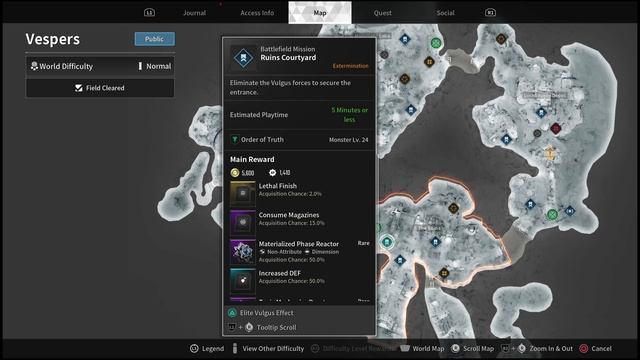Image resolution: width=640 pixels, height=360 pixels.
Task: Click the Legend label in bottom bar
Action: click(213, 349)
